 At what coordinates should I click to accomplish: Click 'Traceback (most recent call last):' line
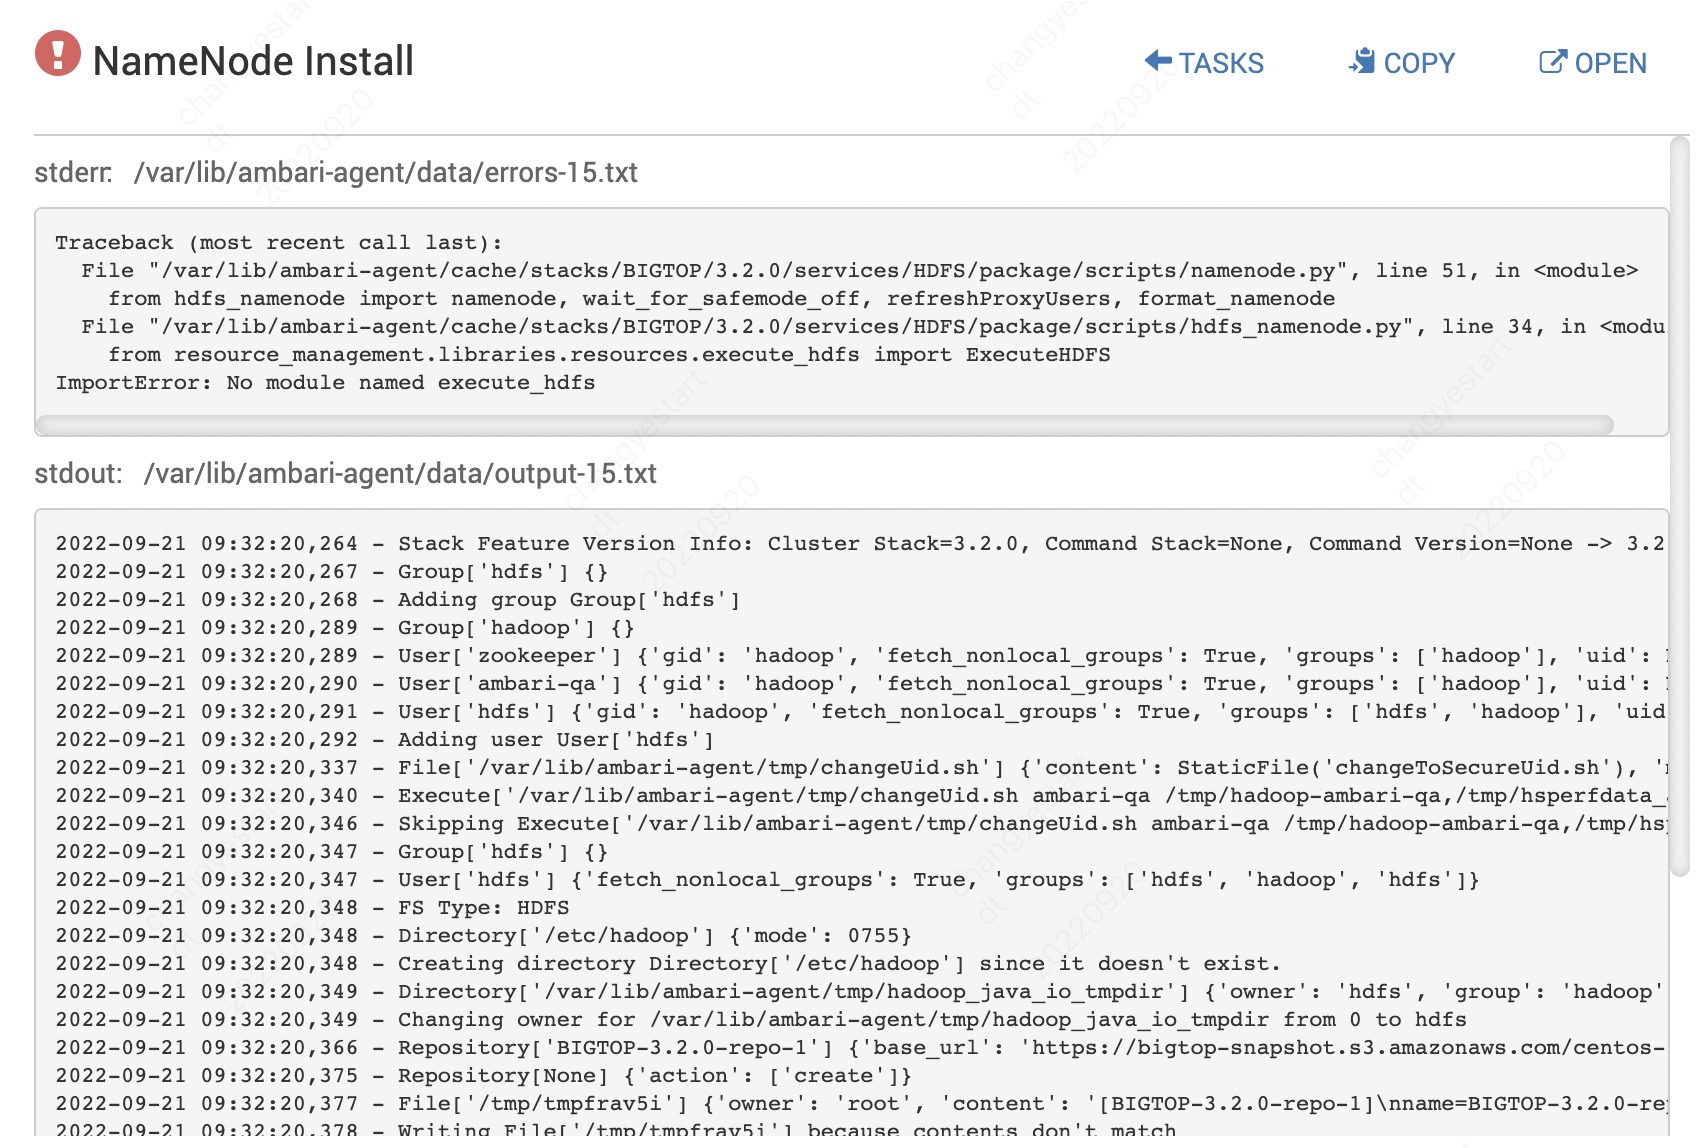coord(279,243)
